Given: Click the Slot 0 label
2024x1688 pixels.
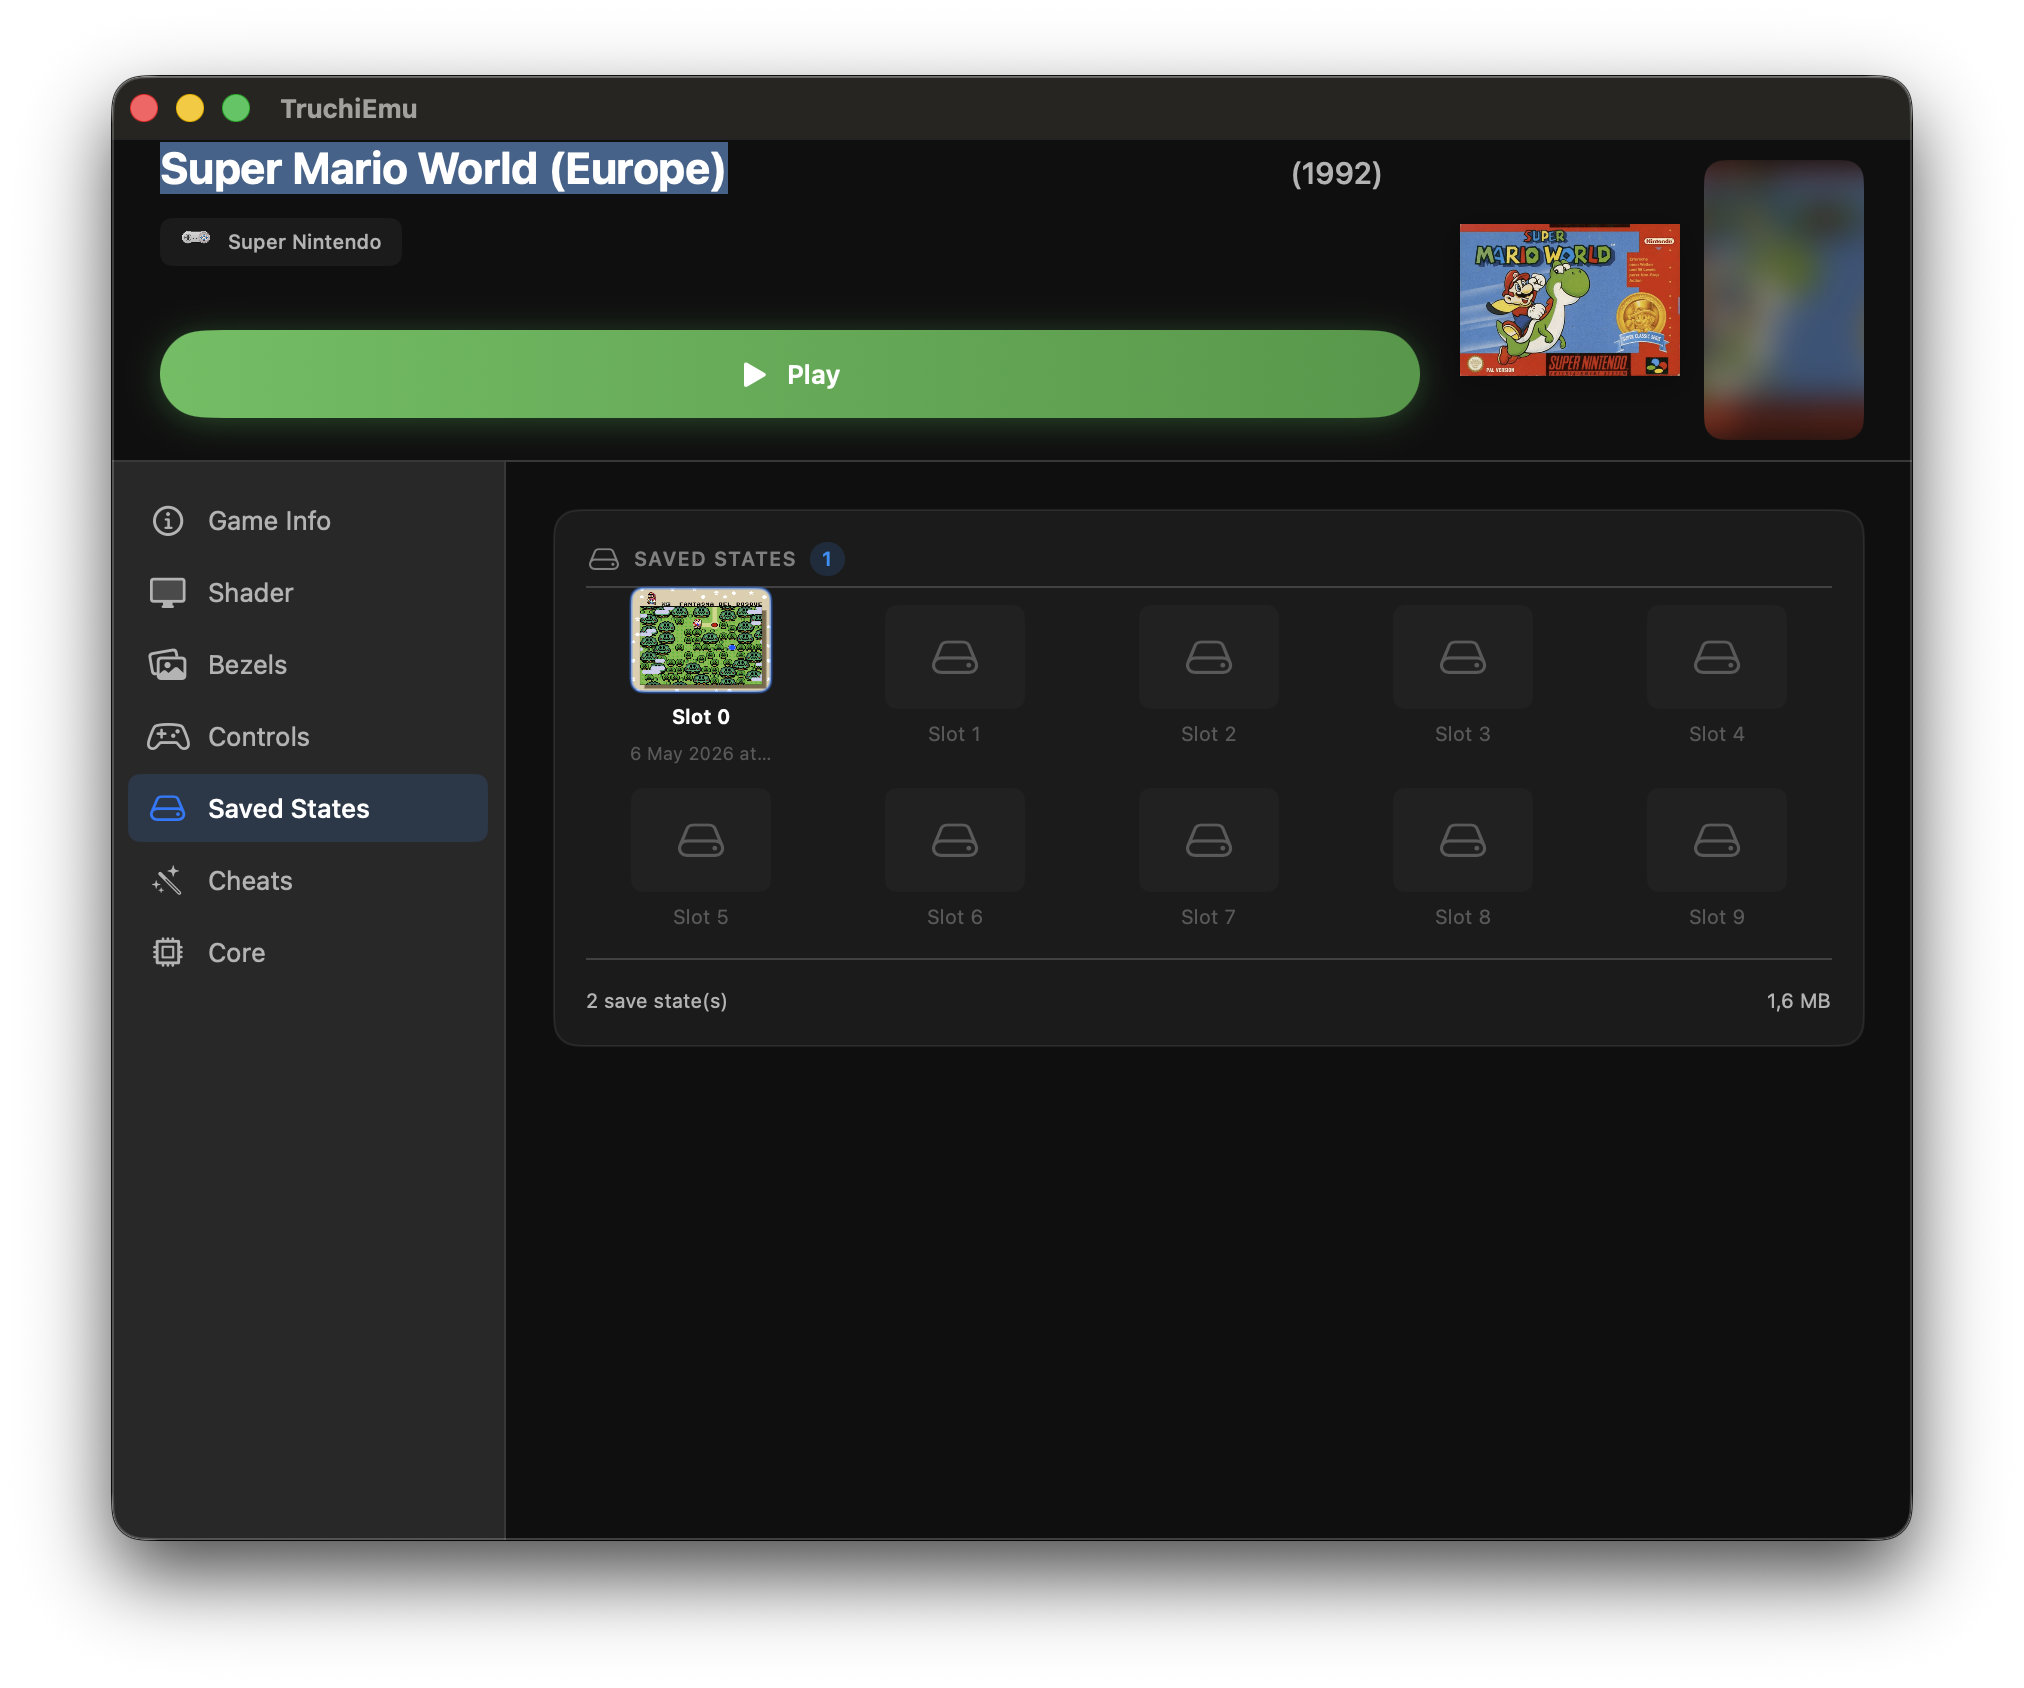Looking at the screenshot, I should [x=701, y=717].
